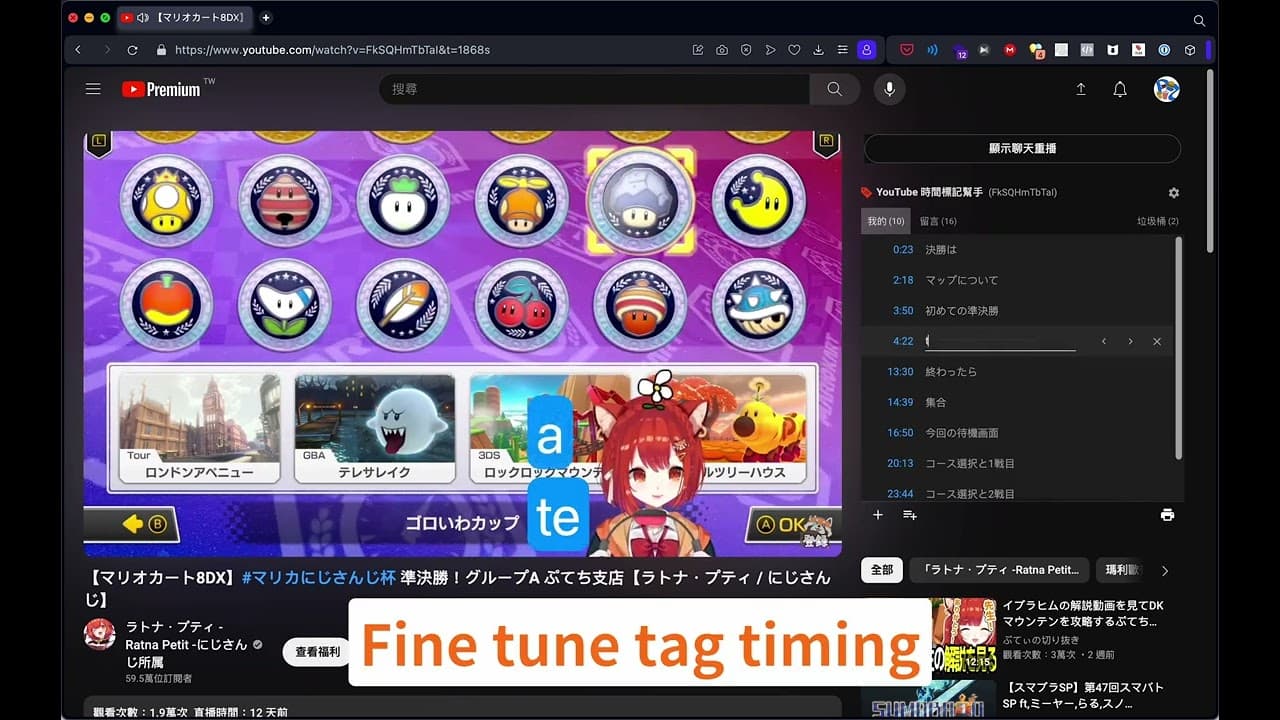
Task: Select 今回の待機画面 tag text
Action: [x=961, y=433]
